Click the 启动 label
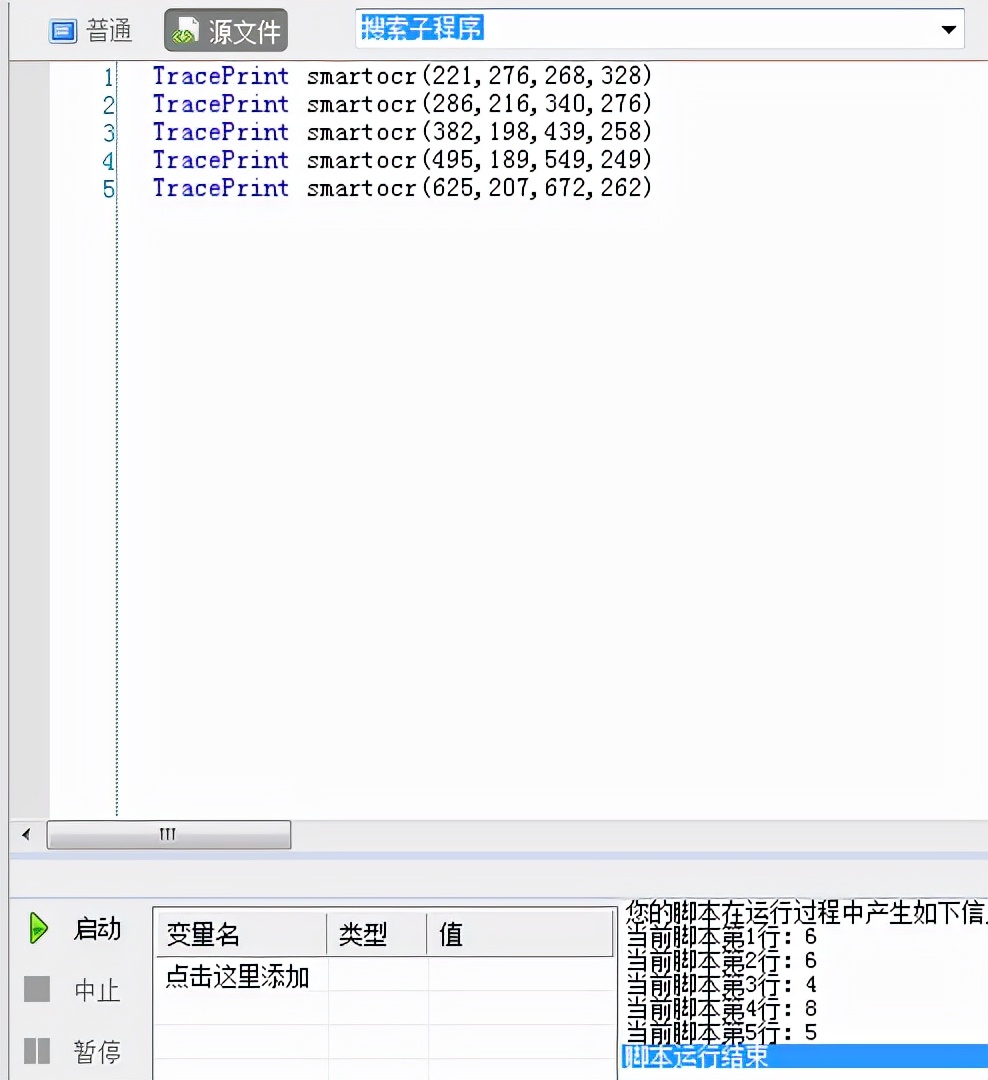 (x=97, y=928)
